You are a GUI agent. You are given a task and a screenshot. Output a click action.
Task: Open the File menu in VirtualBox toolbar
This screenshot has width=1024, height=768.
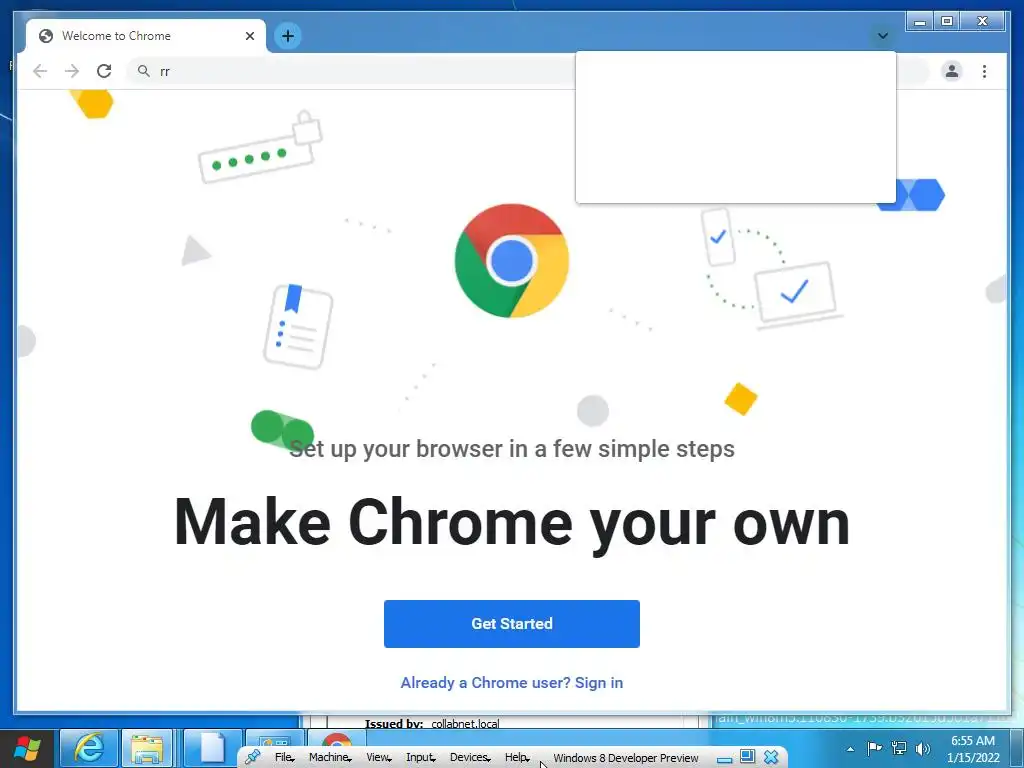[x=284, y=758]
